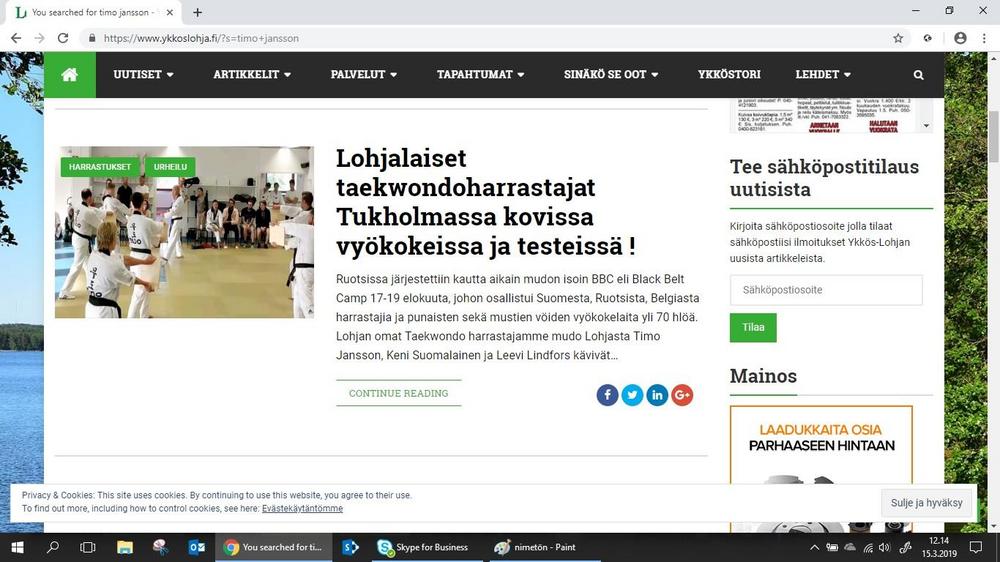The width and height of the screenshot is (1000, 562).
Task: Open the search magnifier in site navbar
Action: [918, 75]
